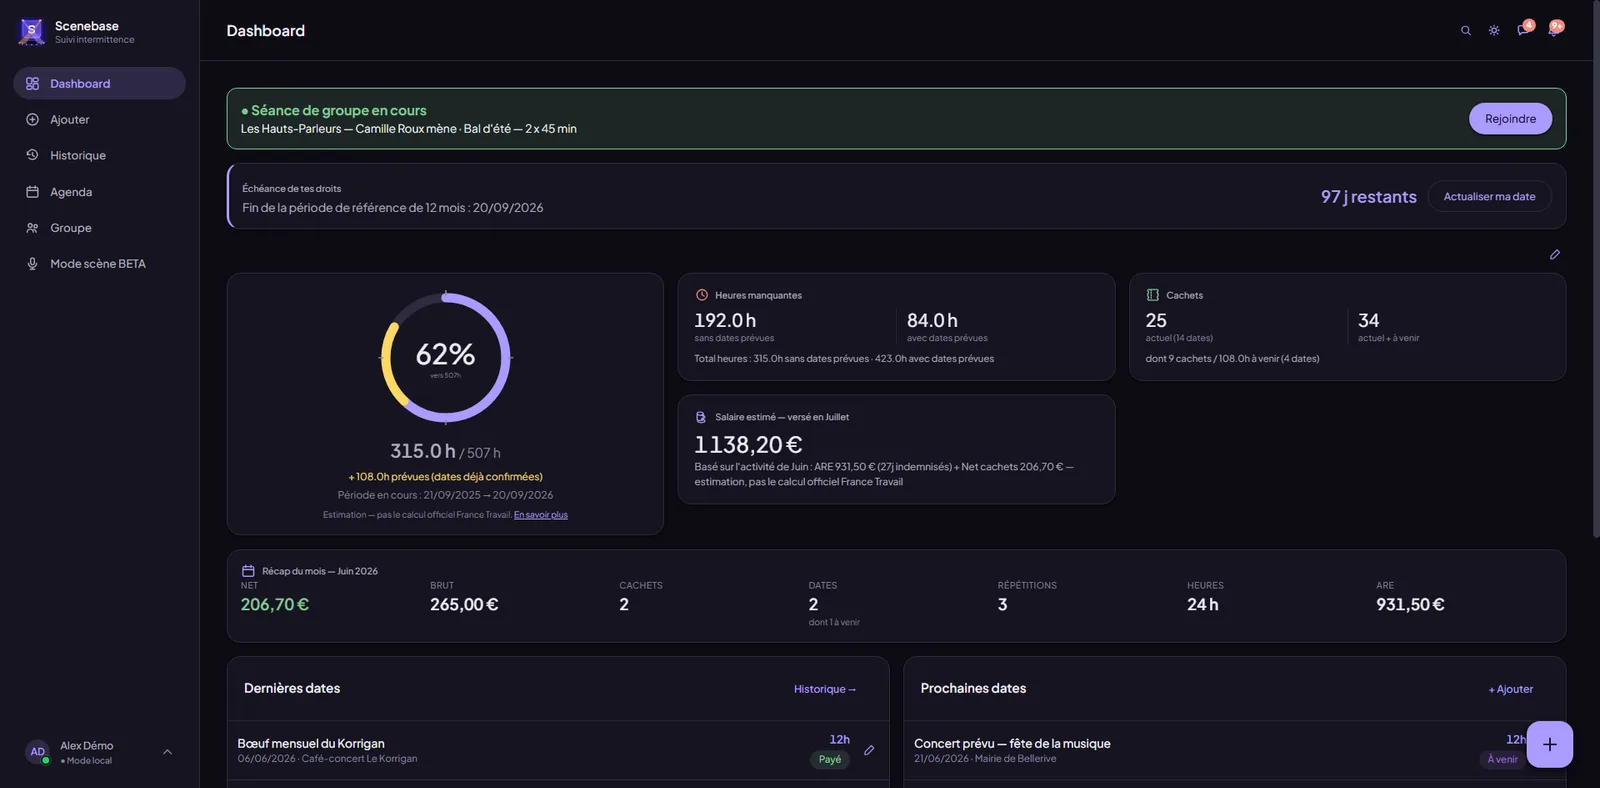Screen dimensions: 1600x788
Task: Click the Cachets card icon
Action: 1153,295
